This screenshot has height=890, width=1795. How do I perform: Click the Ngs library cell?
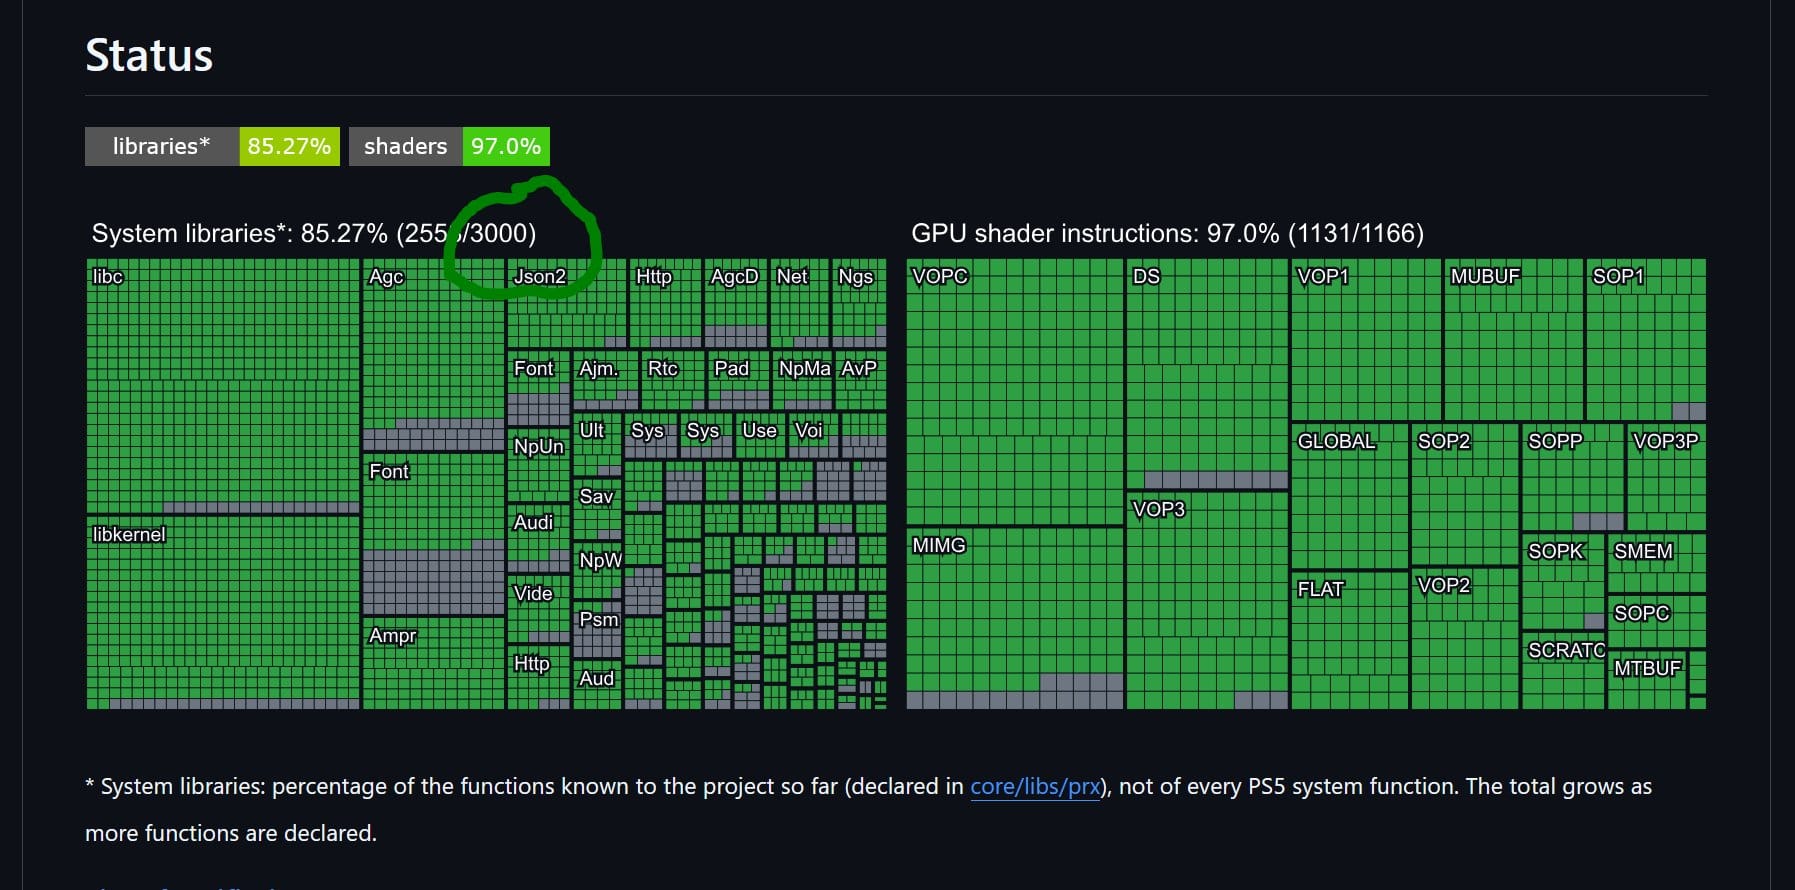859,303
